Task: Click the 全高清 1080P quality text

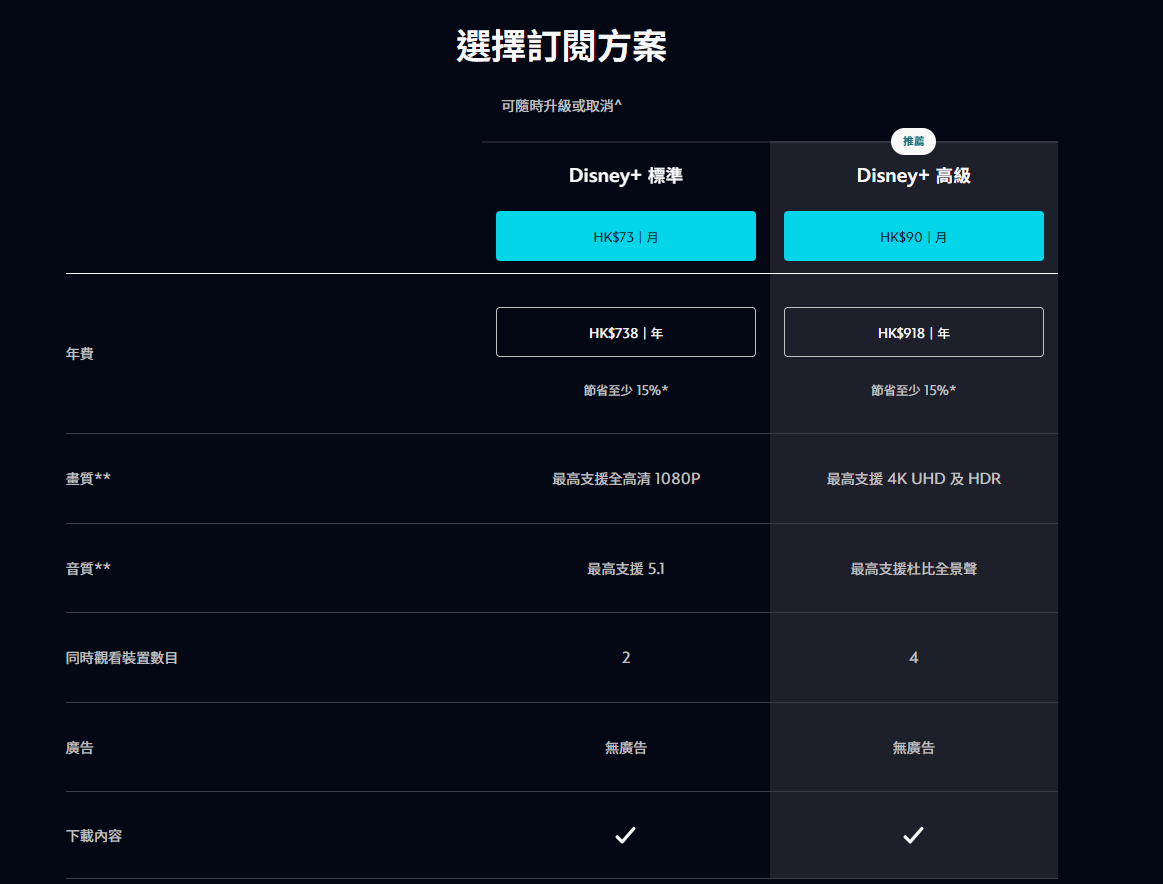Action: (x=626, y=479)
